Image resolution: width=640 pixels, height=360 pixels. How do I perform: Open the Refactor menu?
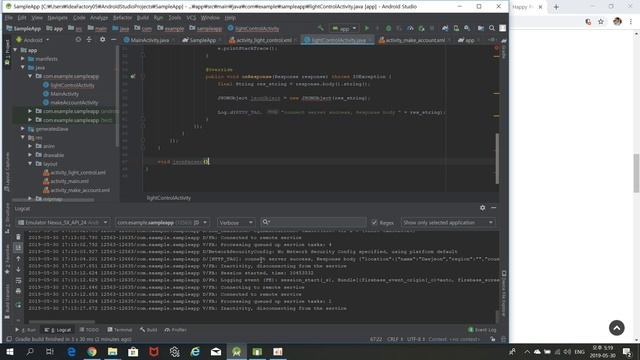[x=122, y=18]
